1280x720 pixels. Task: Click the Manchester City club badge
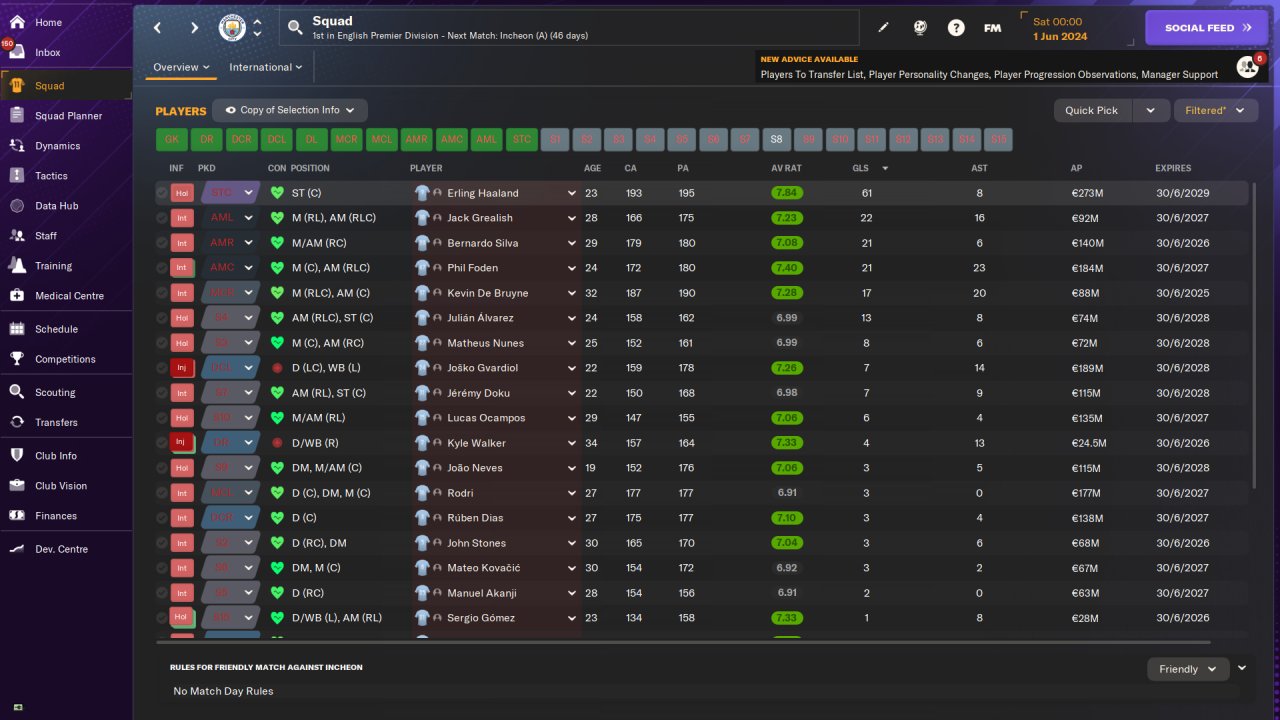pos(232,28)
